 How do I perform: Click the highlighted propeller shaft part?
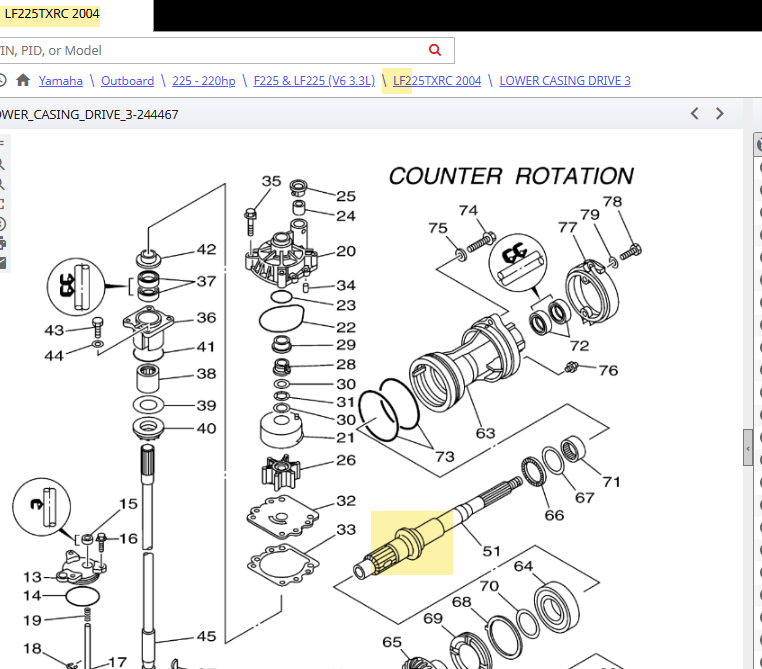coord(412,543)
